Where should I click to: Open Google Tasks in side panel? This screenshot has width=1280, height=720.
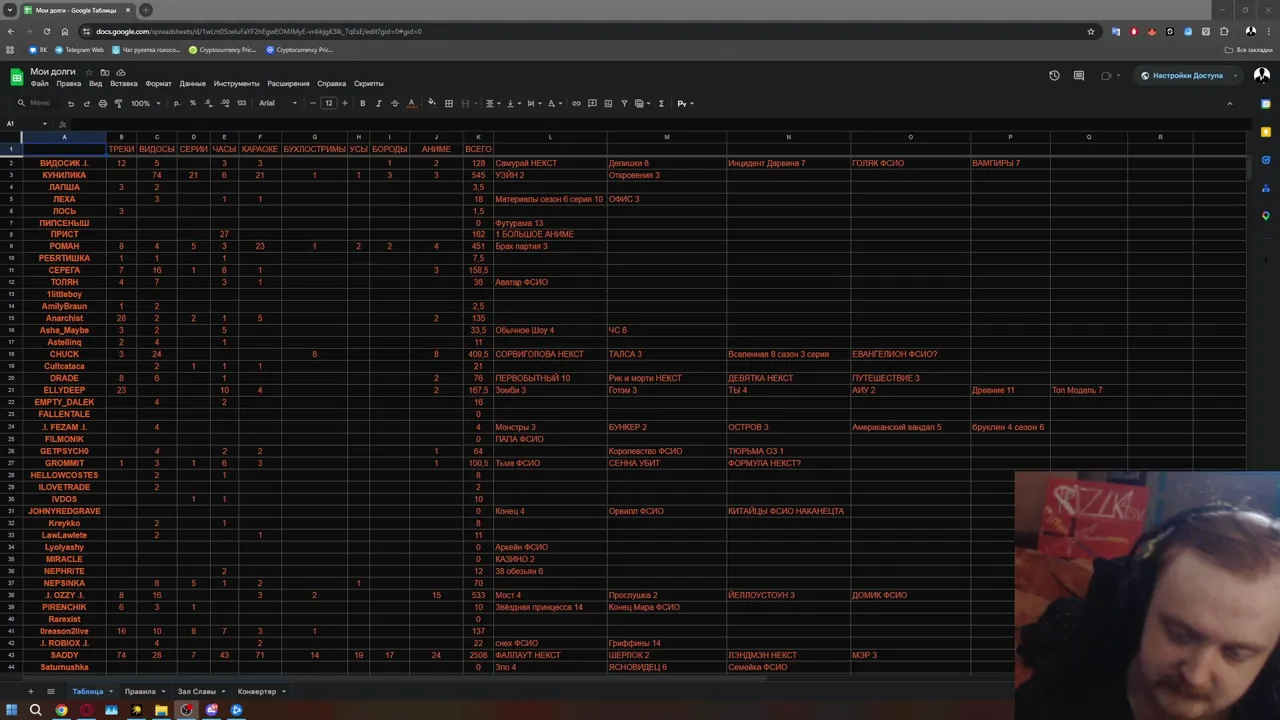(x=1266, y=160)
